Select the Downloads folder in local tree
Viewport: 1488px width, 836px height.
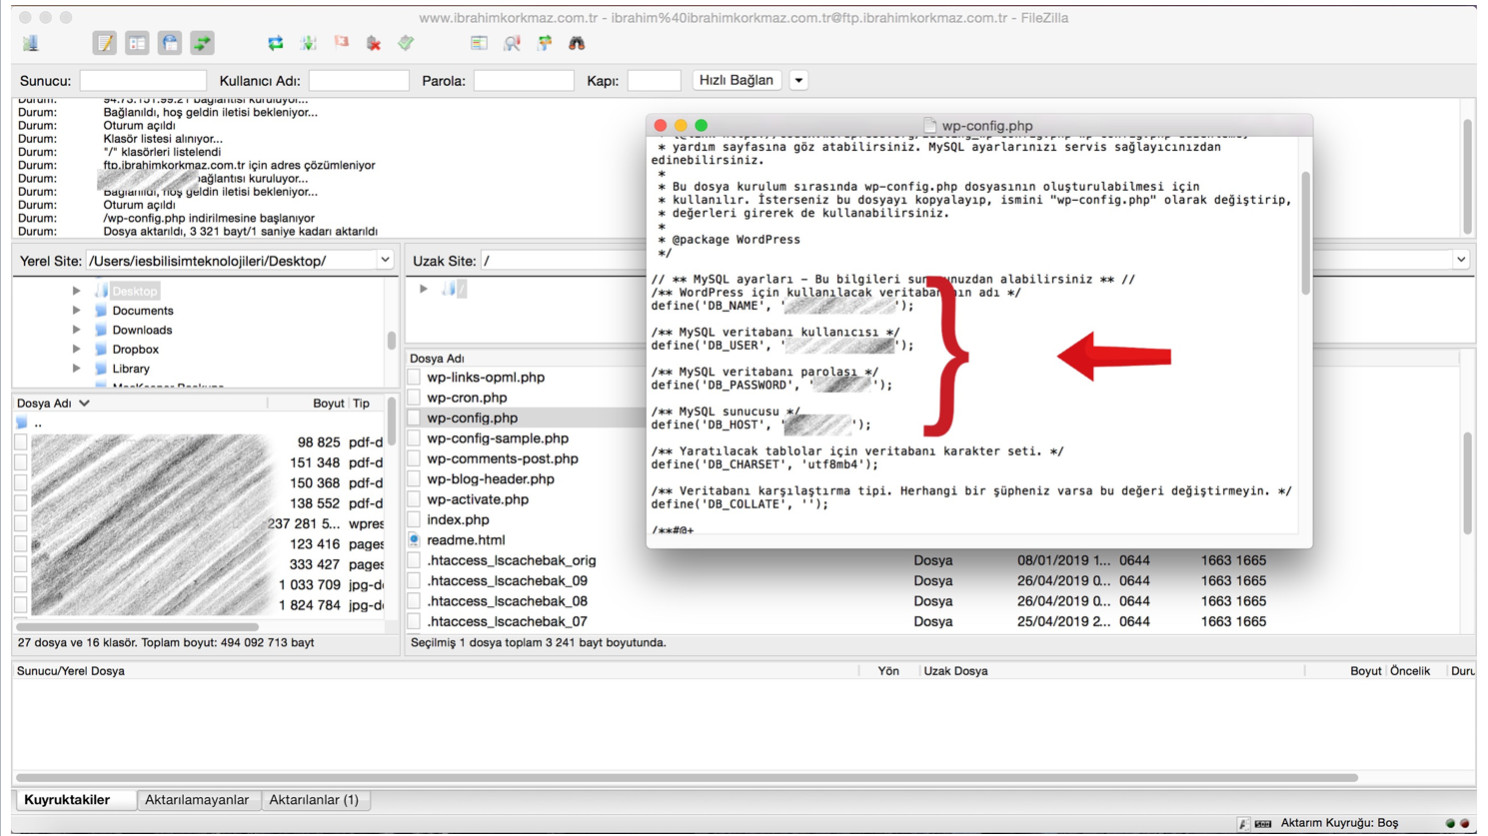(142, 330)
